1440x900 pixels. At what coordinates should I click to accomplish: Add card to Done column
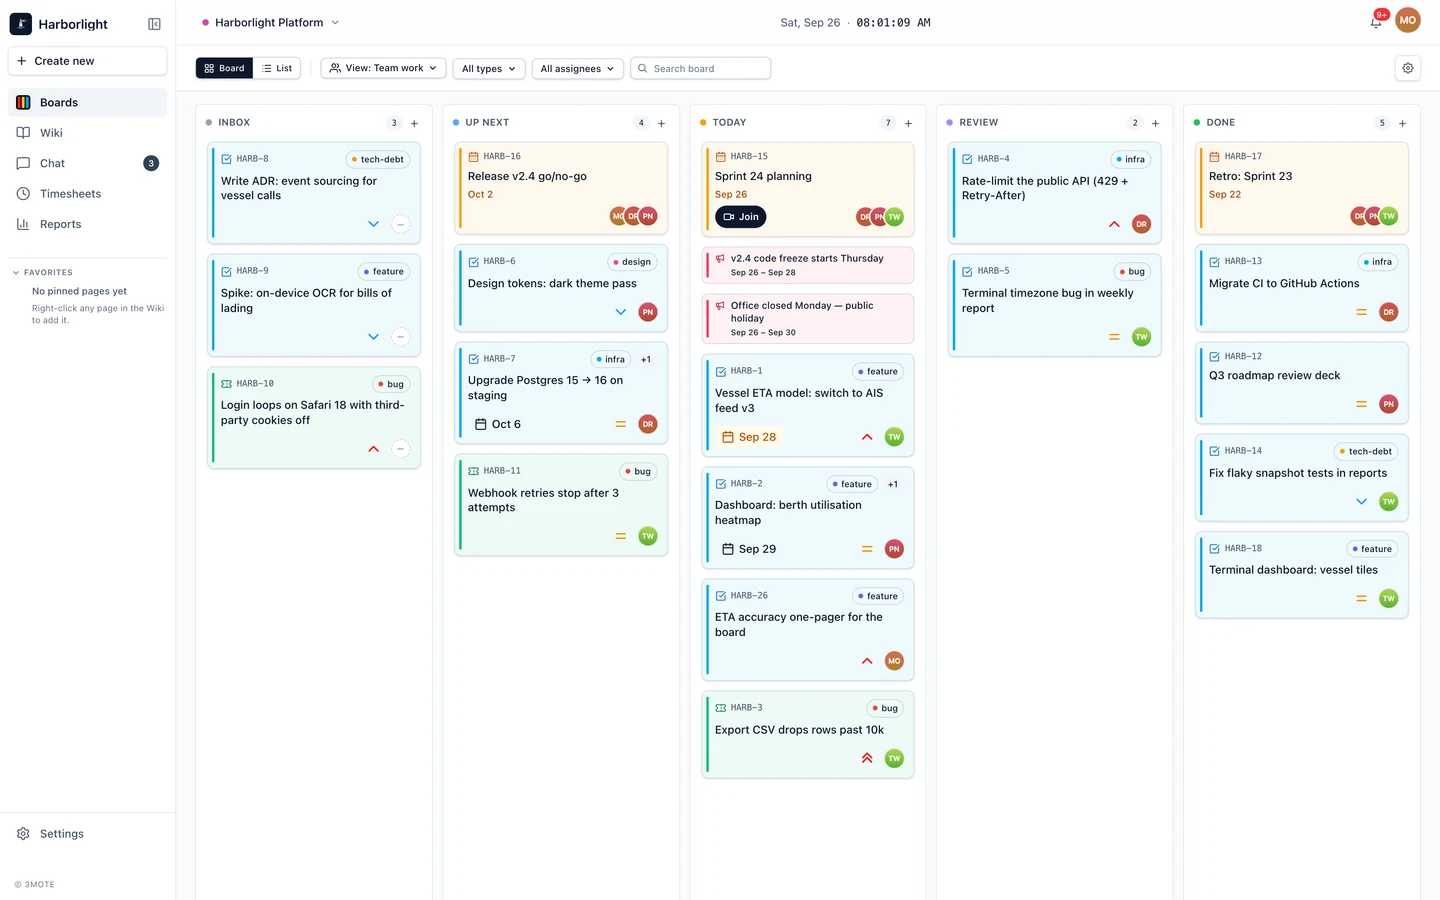tap(1402, 123)
